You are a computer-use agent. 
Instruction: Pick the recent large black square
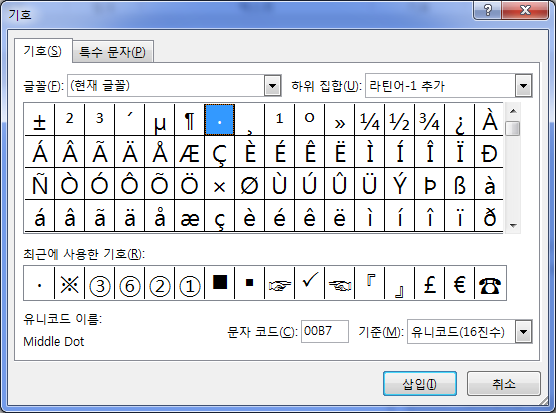click(x=219, y=283)
